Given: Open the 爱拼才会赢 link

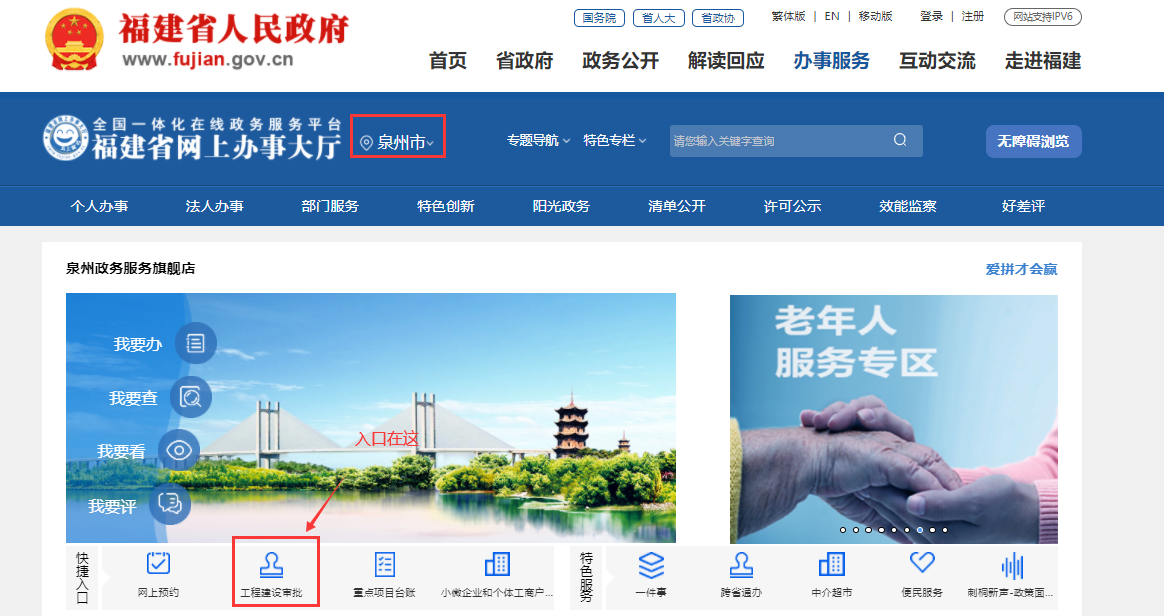Looking at the screenshot, I should (1021, 269).
